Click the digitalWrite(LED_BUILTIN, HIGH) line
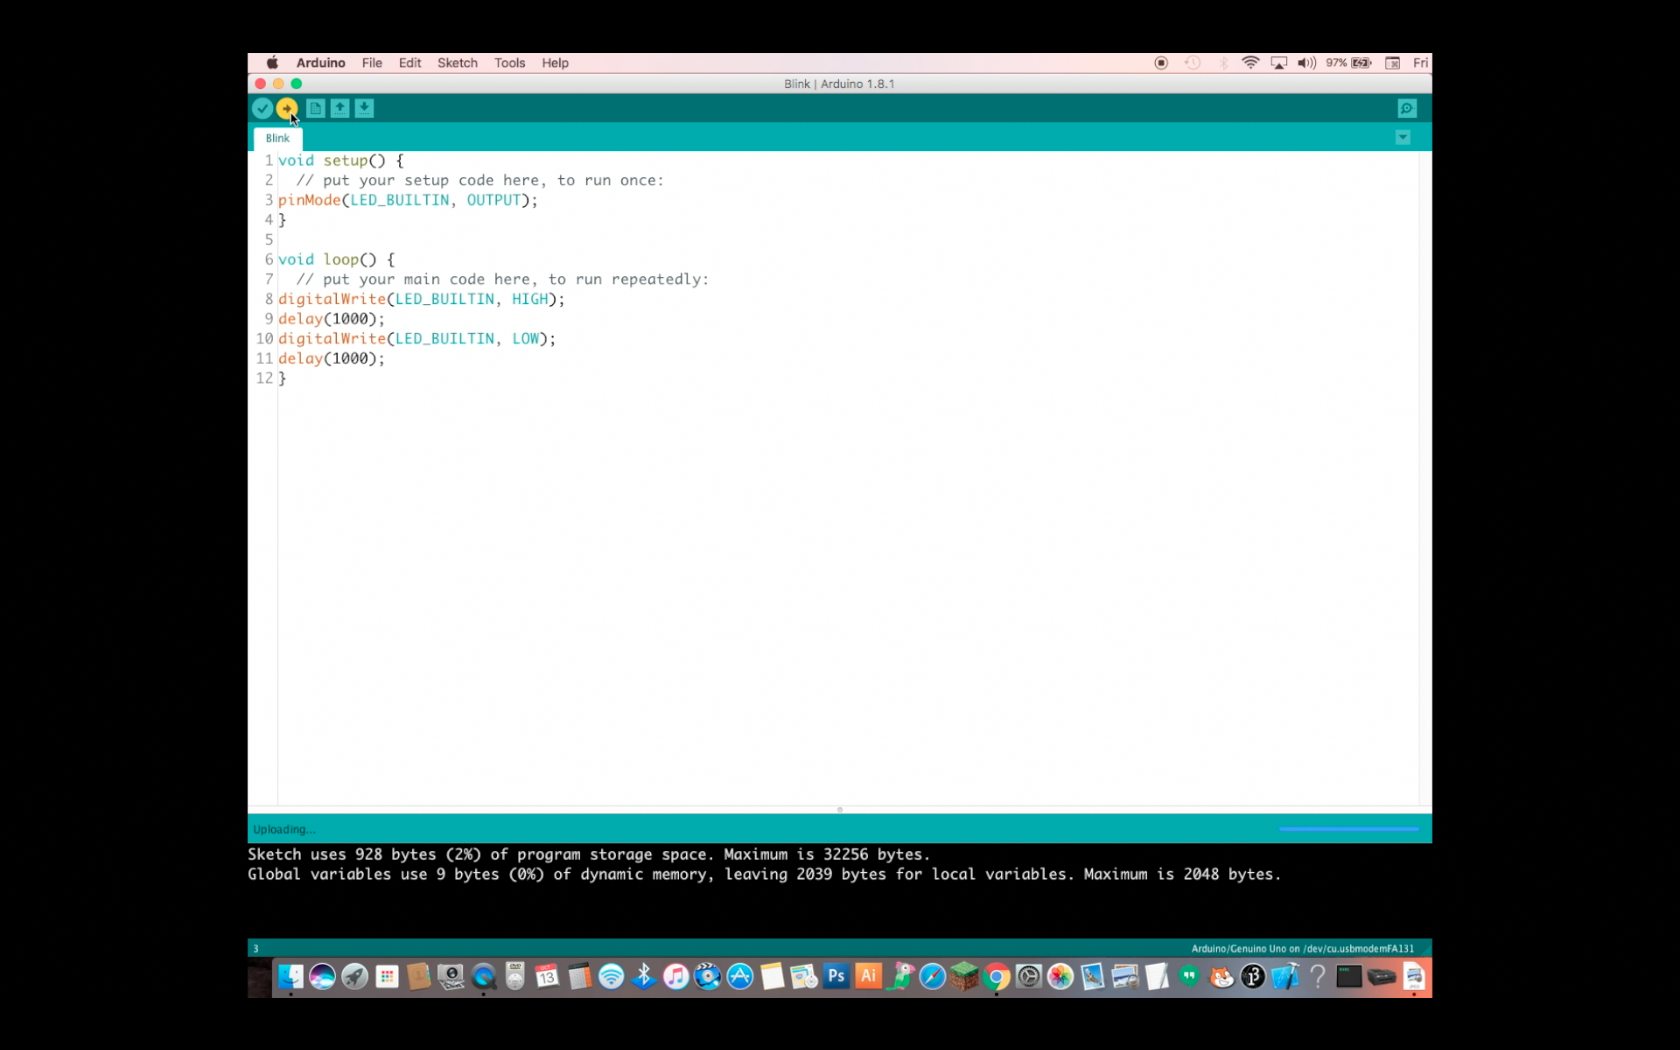This screenshot has width=1680, height=1050. pyautogui.click(x=421, y=299)
